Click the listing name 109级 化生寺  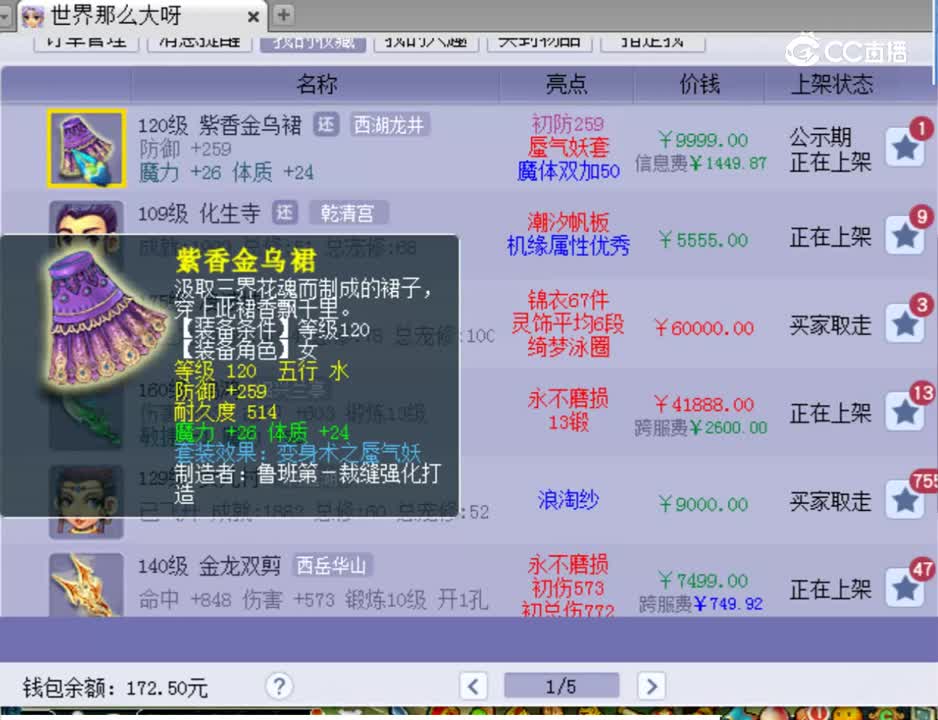pyautogui.click(x=199, y=213)
